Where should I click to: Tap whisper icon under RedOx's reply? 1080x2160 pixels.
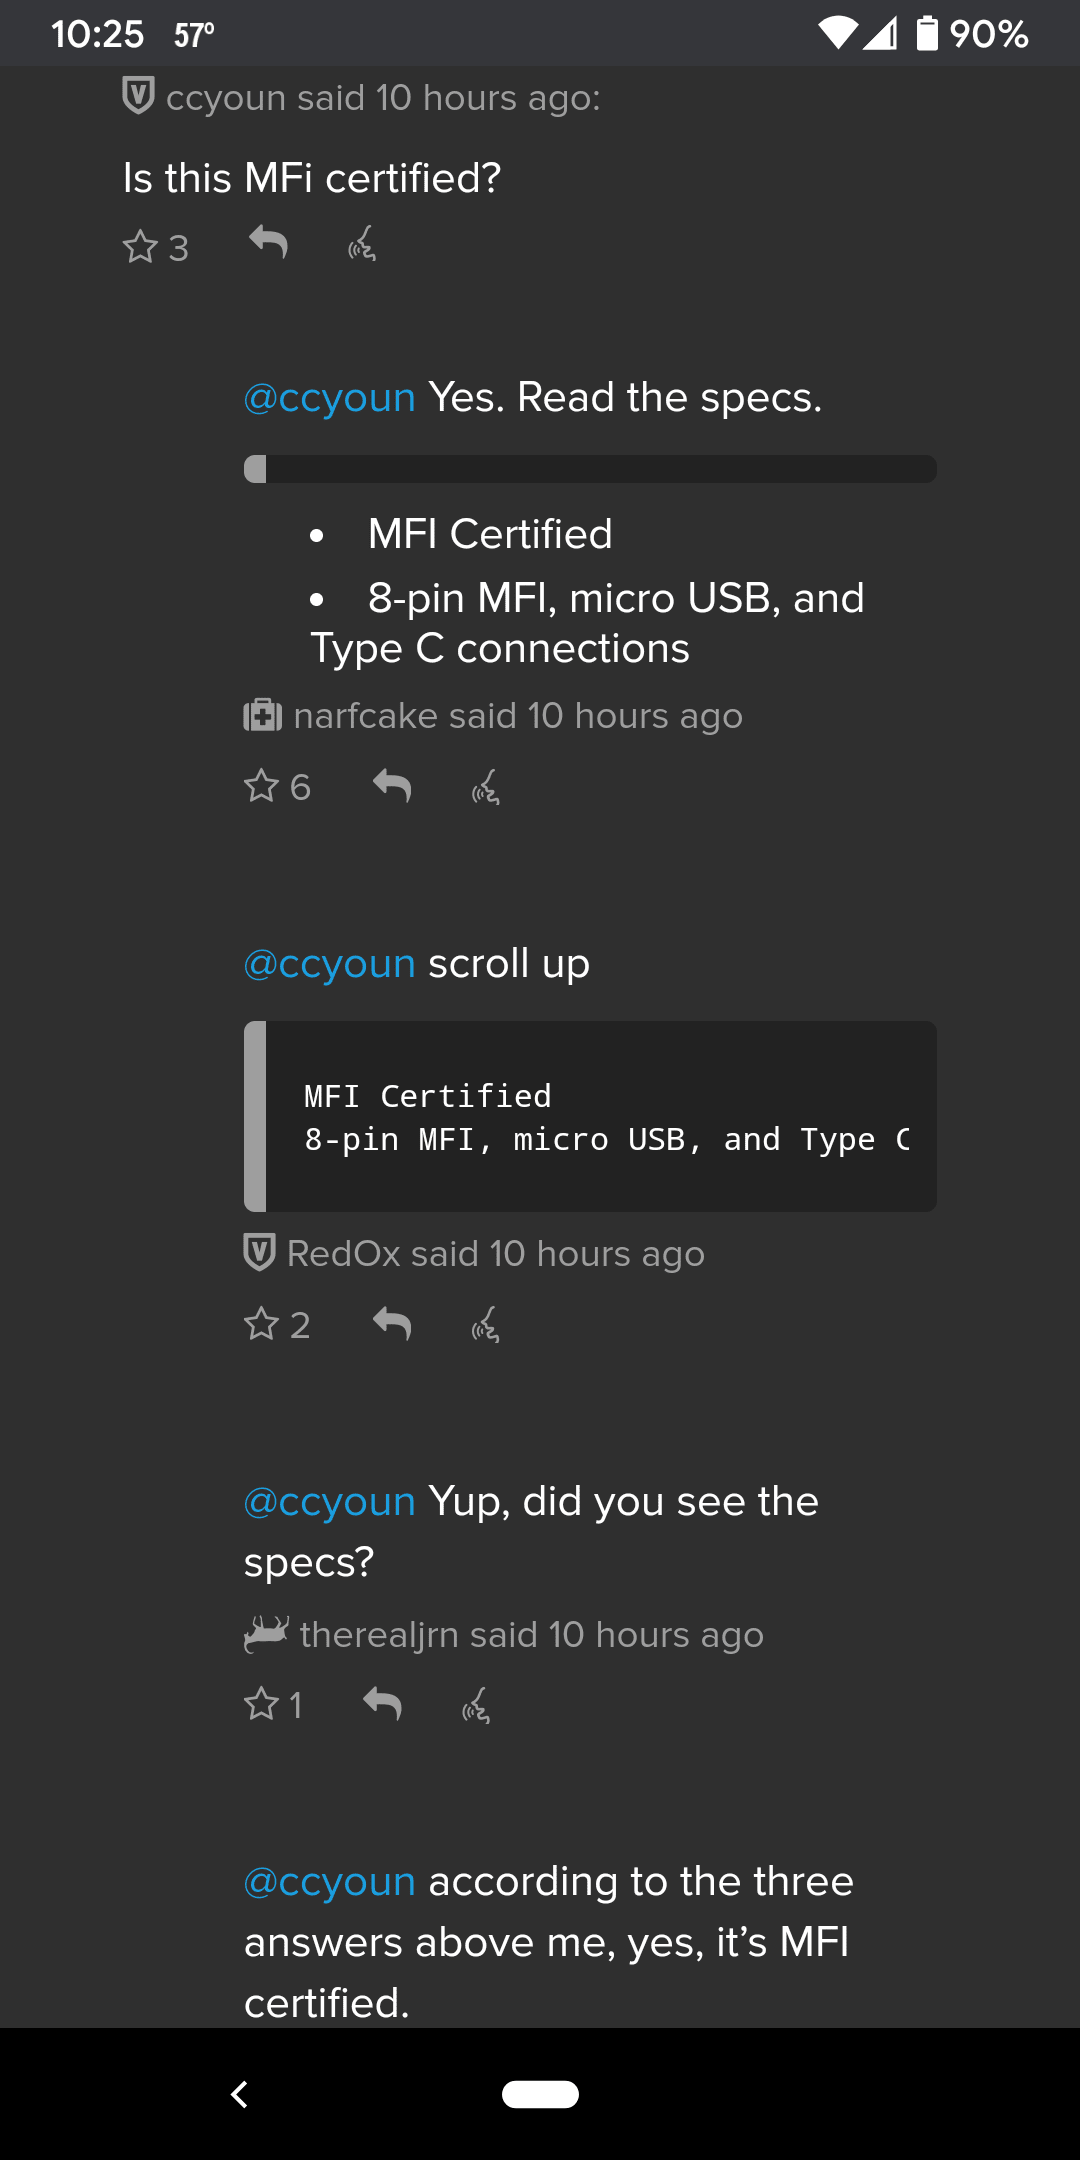click(486, 1325)
